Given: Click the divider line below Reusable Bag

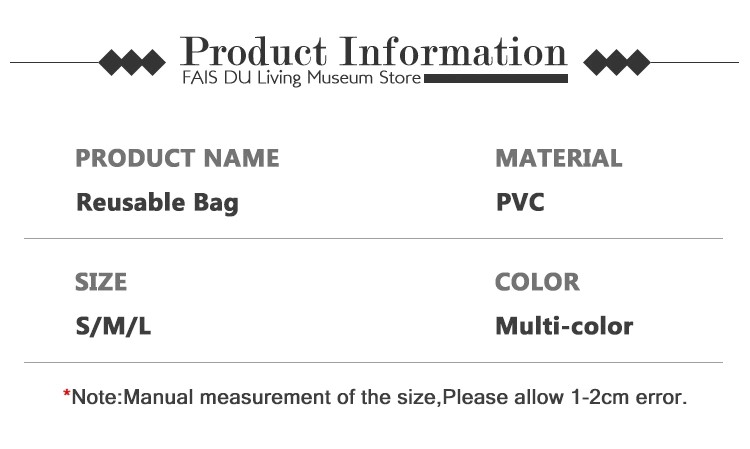Looking at the screenshot, I should (x=373, y=239).
